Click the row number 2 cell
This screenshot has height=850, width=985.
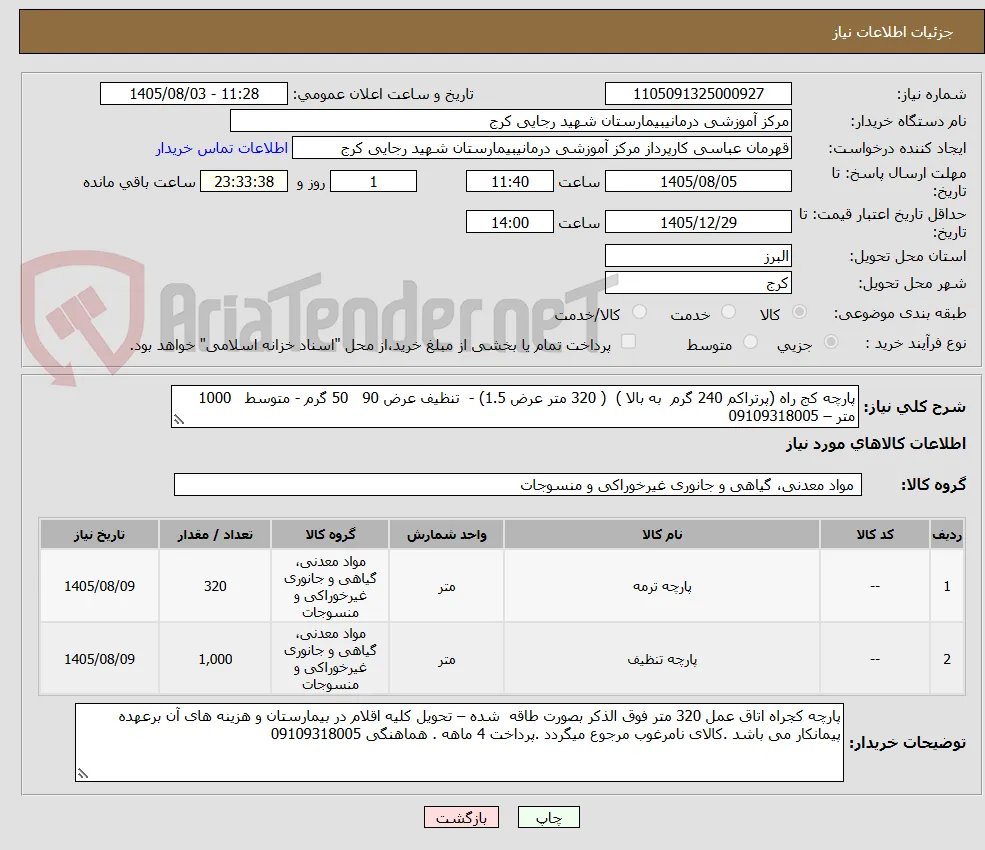coord(947,659)
